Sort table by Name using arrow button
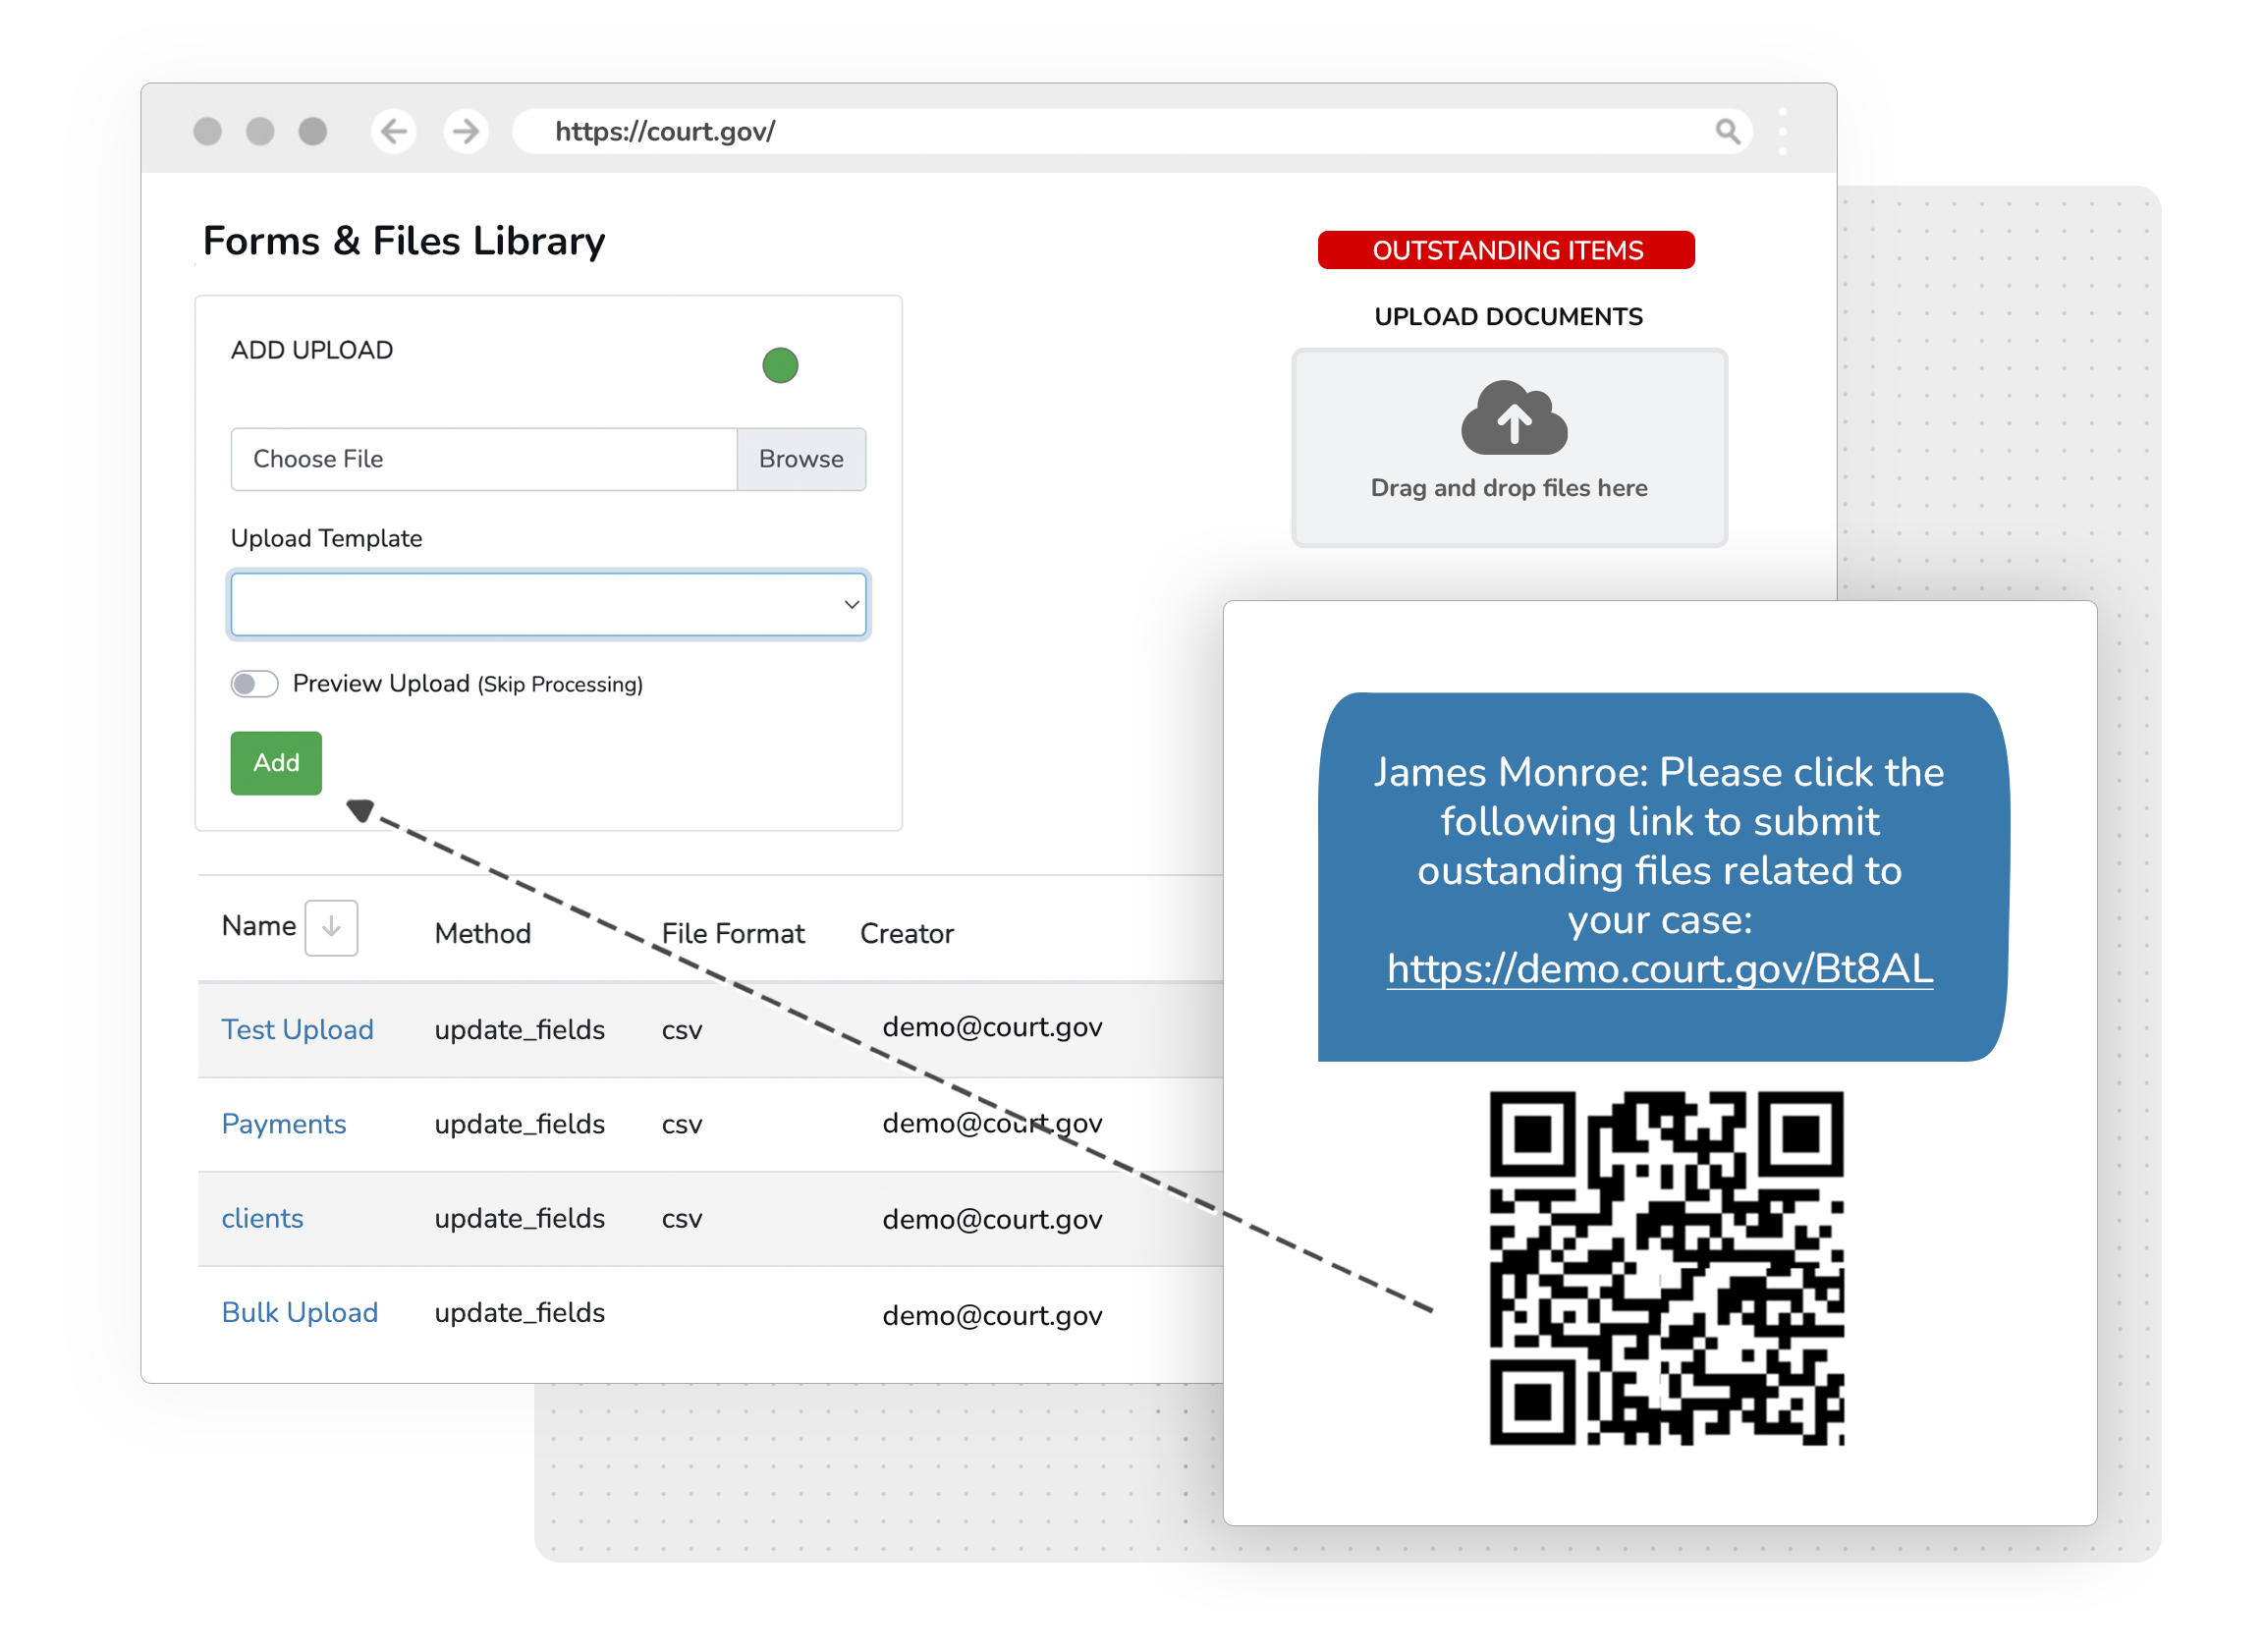Image resolution: width=2263 pixels, height=1652 pixels. 331,927
